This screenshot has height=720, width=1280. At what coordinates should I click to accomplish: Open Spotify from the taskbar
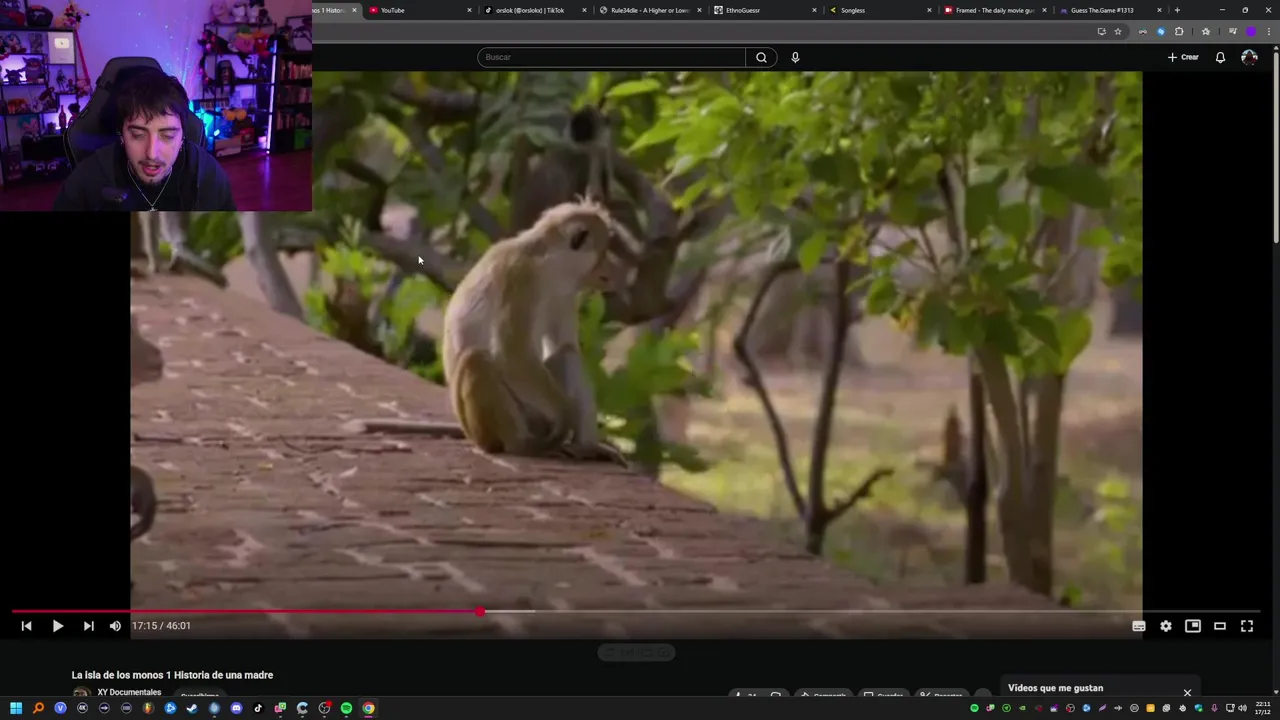[346, 708]
